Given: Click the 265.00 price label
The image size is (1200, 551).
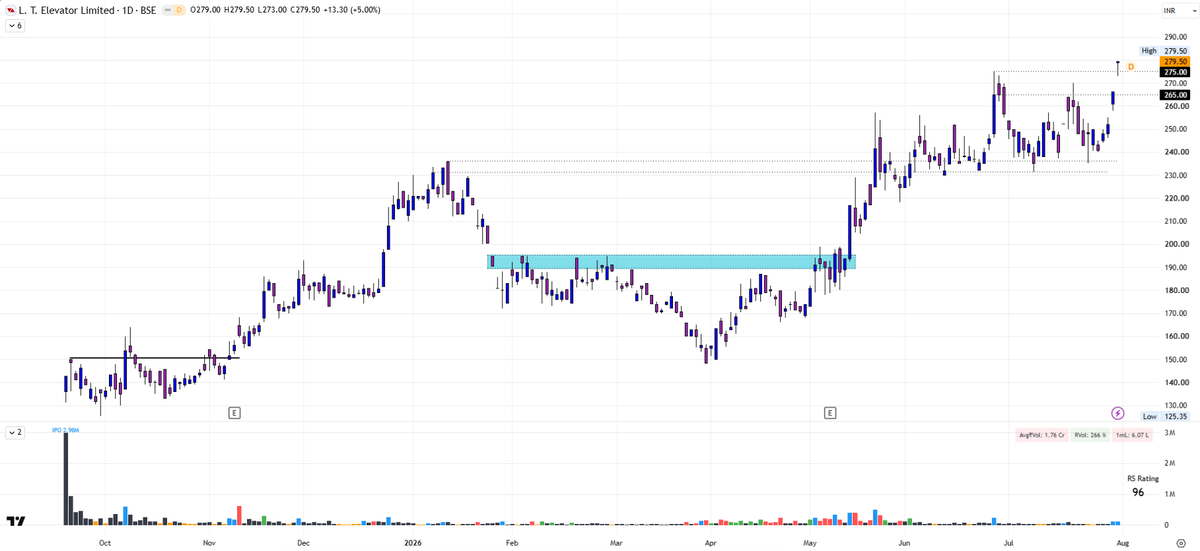Looking at the screenshot, I should (x=1175, y=95).
